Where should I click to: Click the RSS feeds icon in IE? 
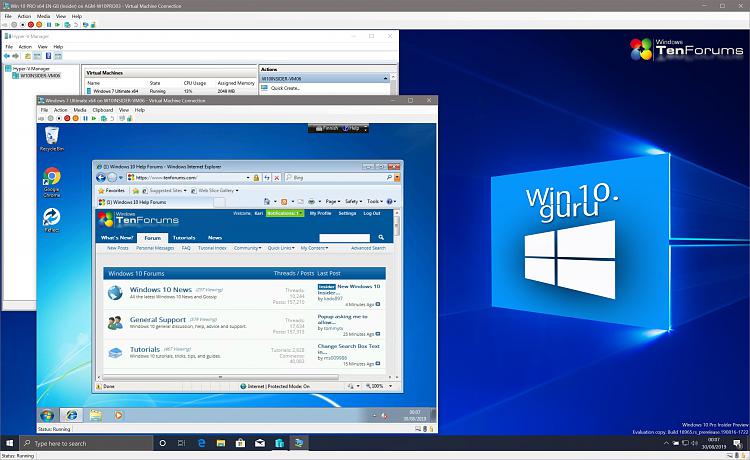point(284,201)
